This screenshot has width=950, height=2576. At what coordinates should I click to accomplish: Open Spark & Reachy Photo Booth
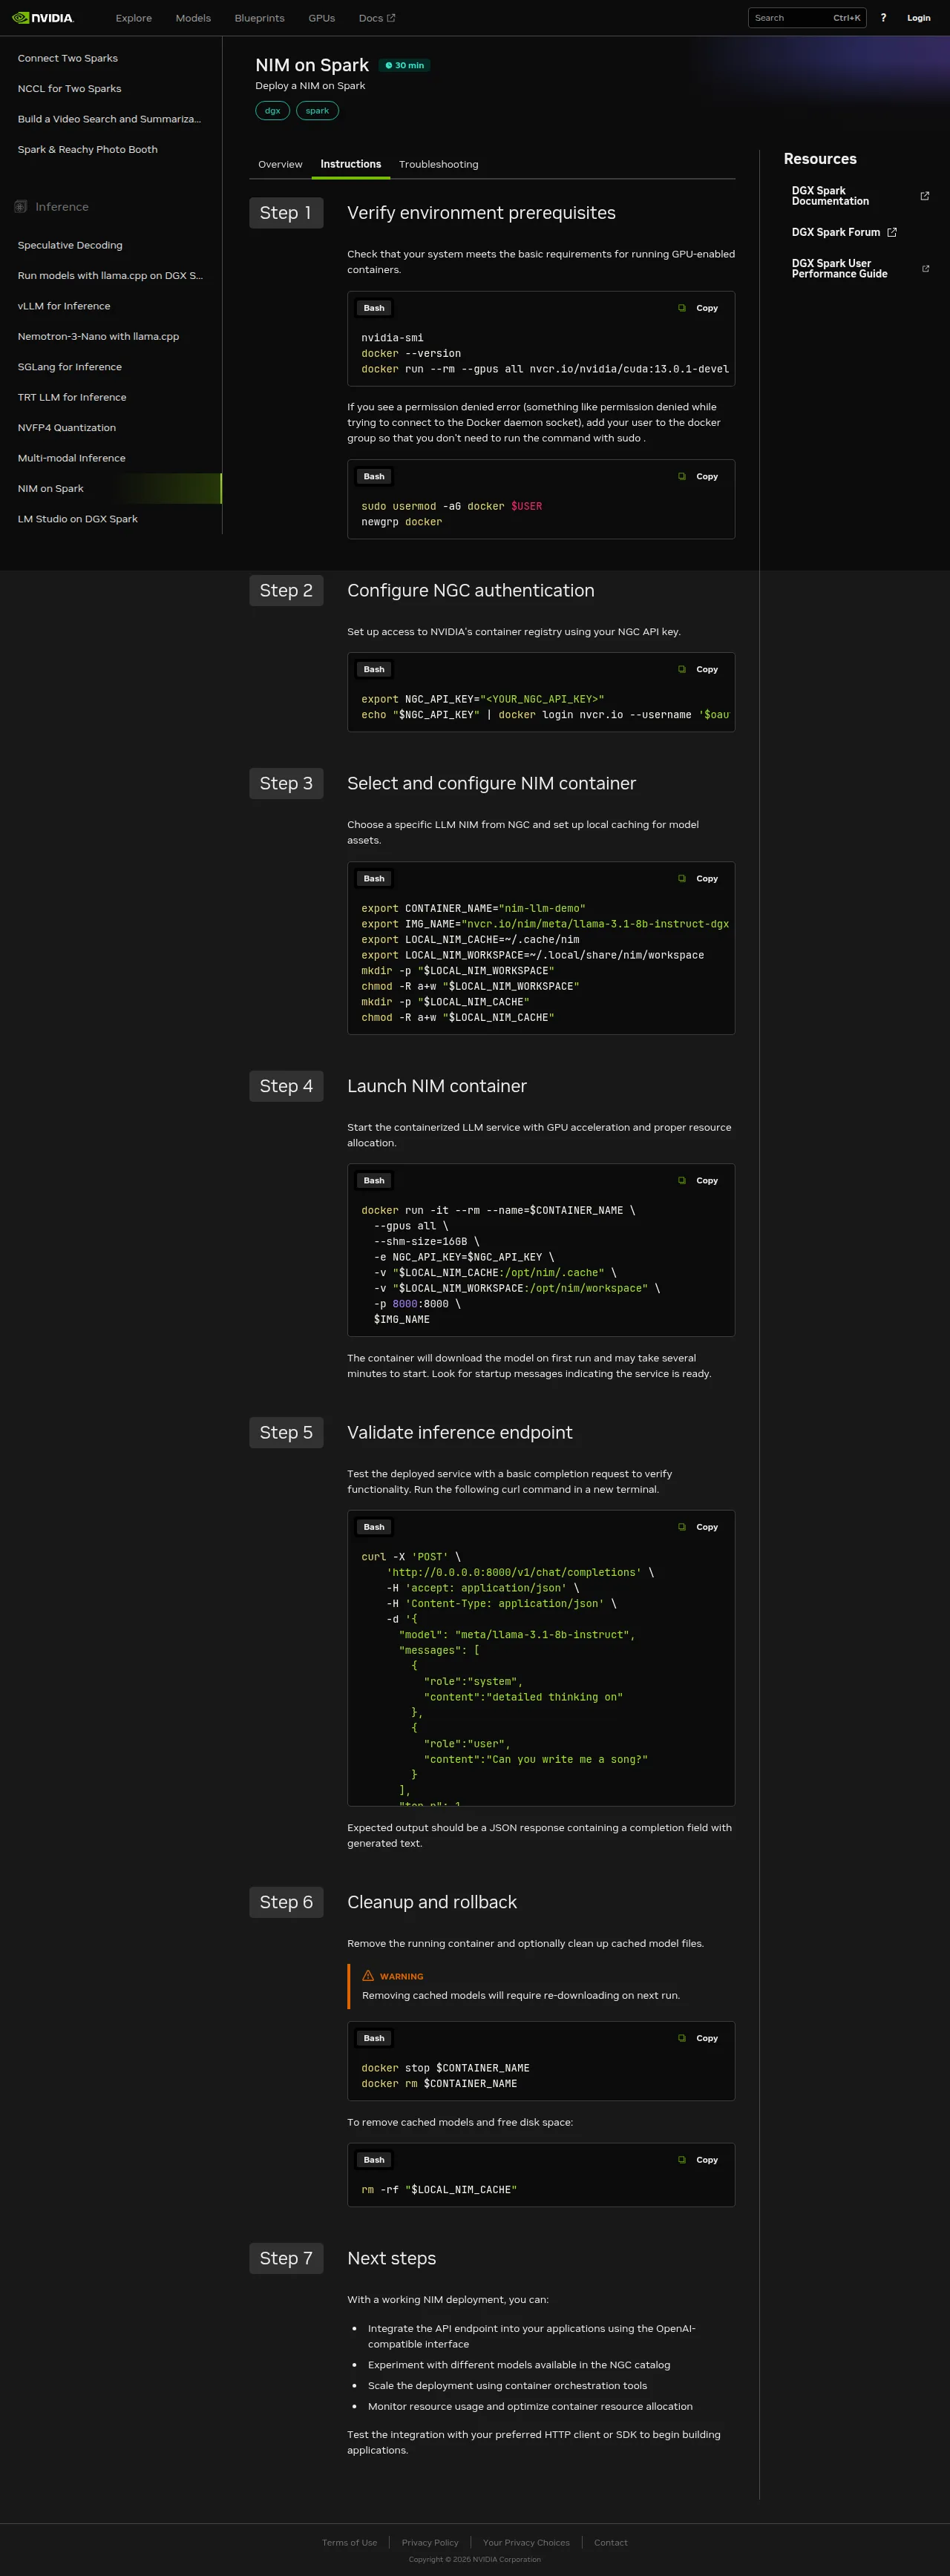pyautogui.click(x=87, y=150)
